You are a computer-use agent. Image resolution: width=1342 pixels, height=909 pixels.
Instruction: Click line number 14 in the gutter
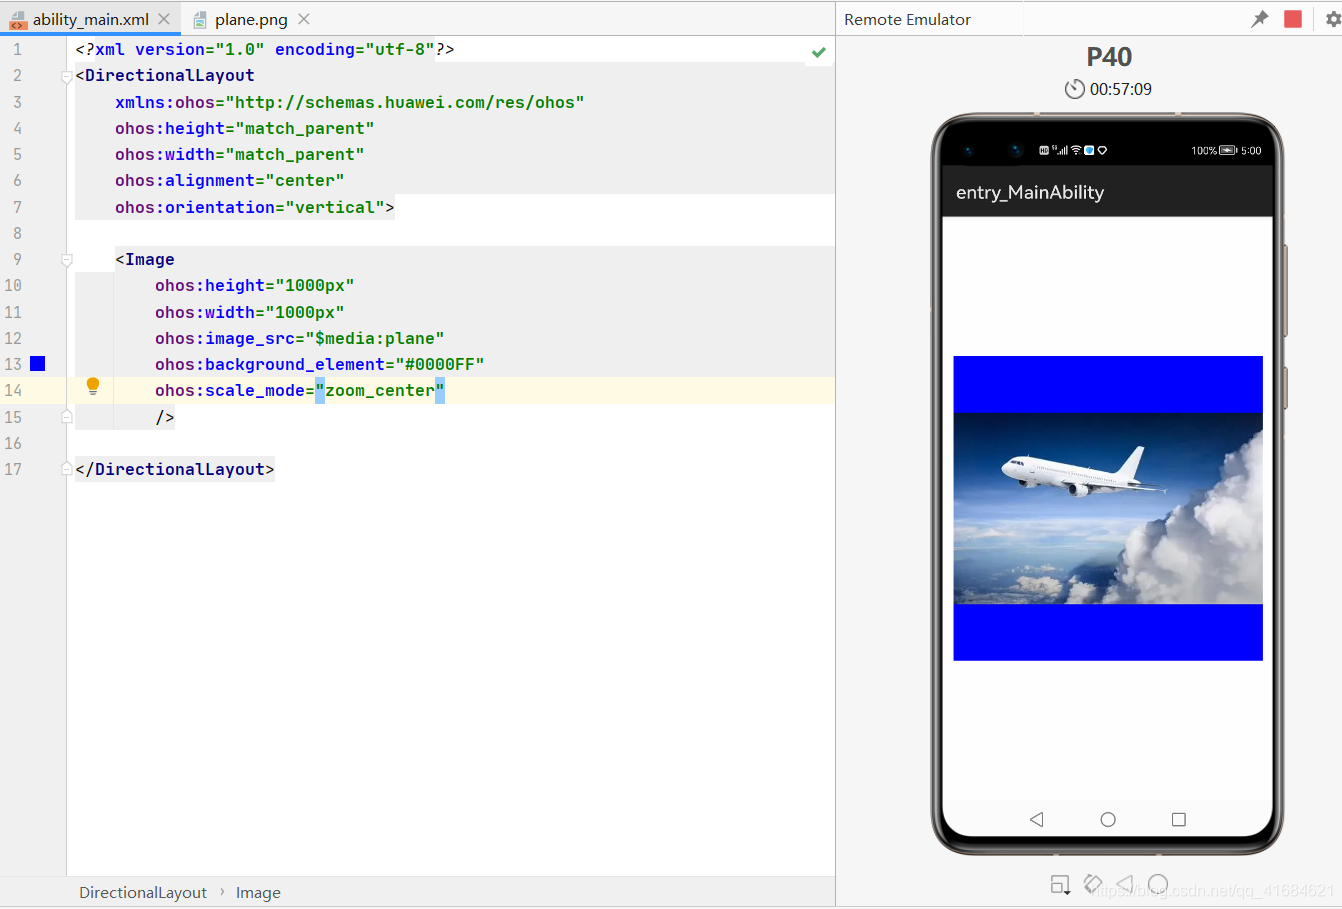click(x=13, y=391)
